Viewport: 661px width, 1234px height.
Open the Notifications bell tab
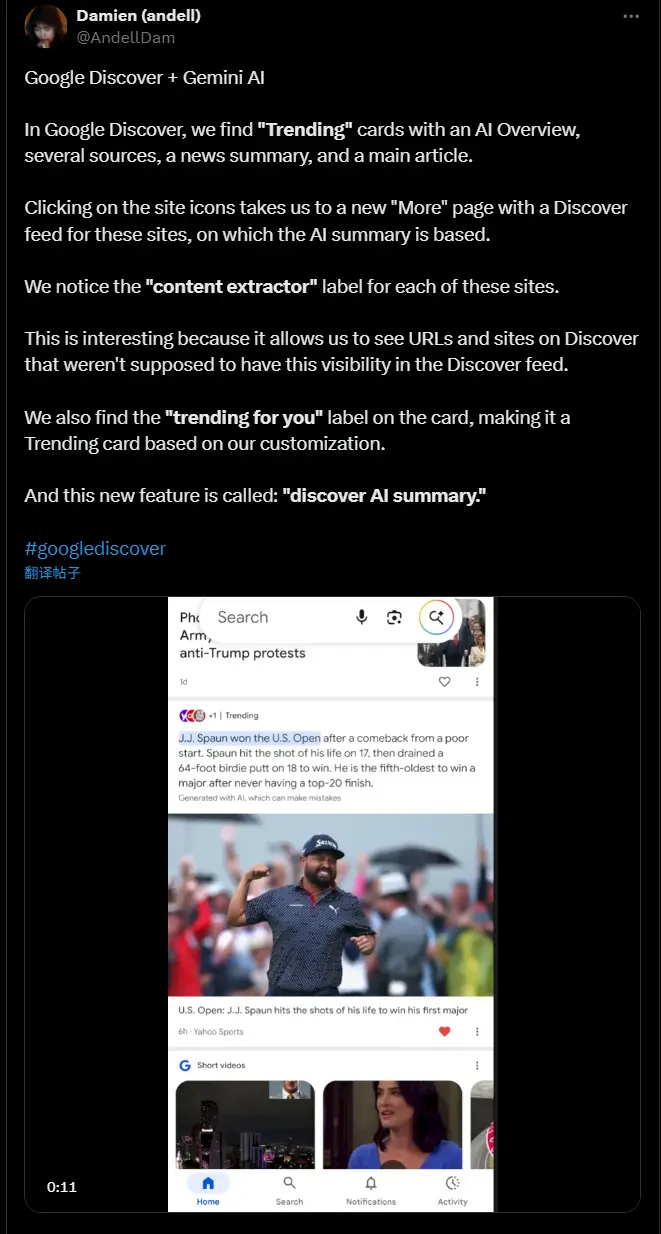pyautogui.click(x=371, y=1190)
